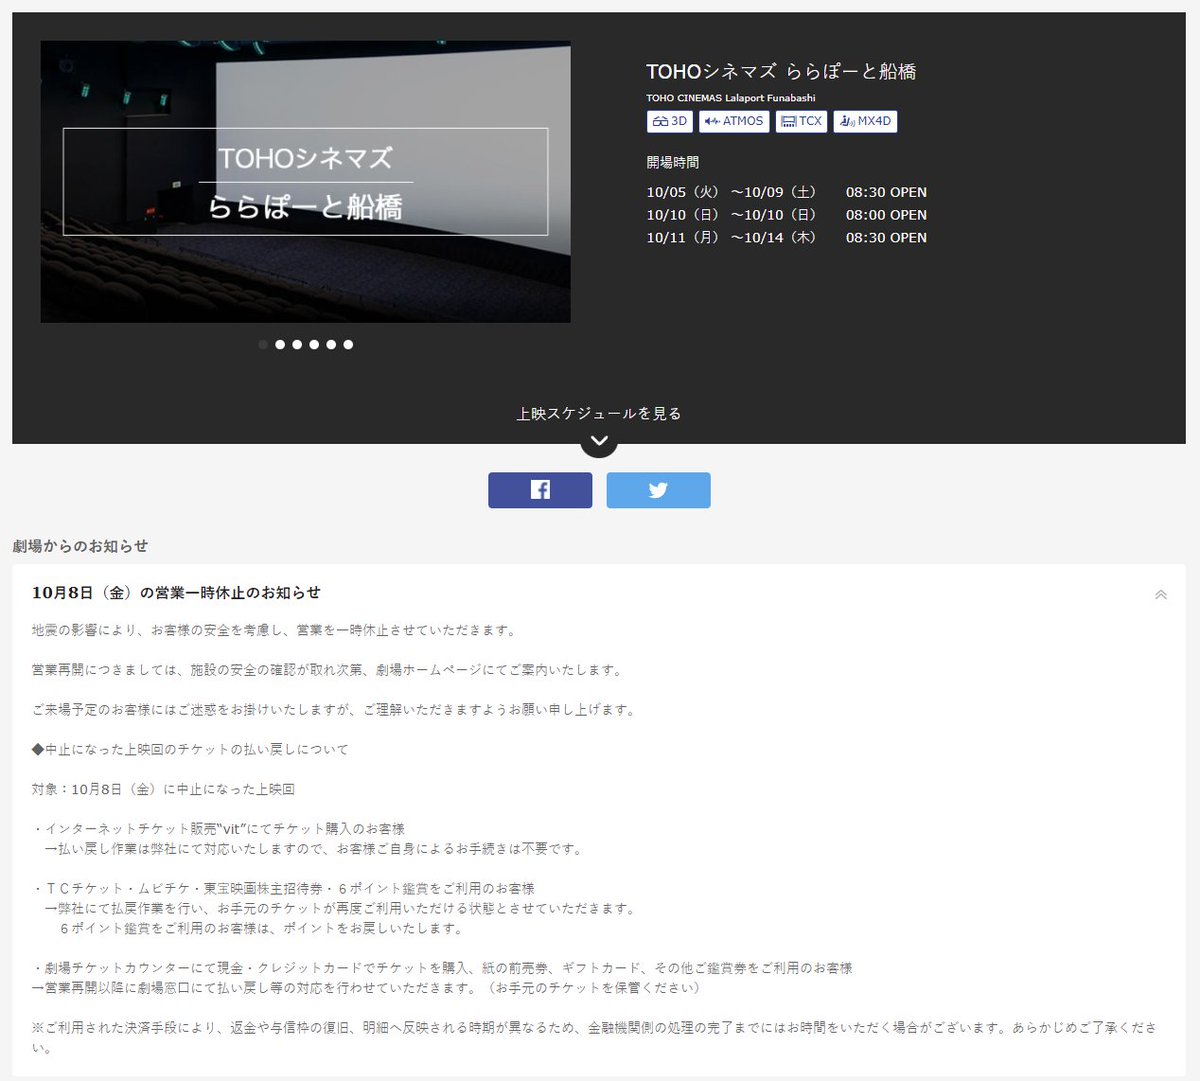Screen dimensions: 1200x1081
Task: Click the 地震の影響により sentence
Action: (x=276, y=630)
